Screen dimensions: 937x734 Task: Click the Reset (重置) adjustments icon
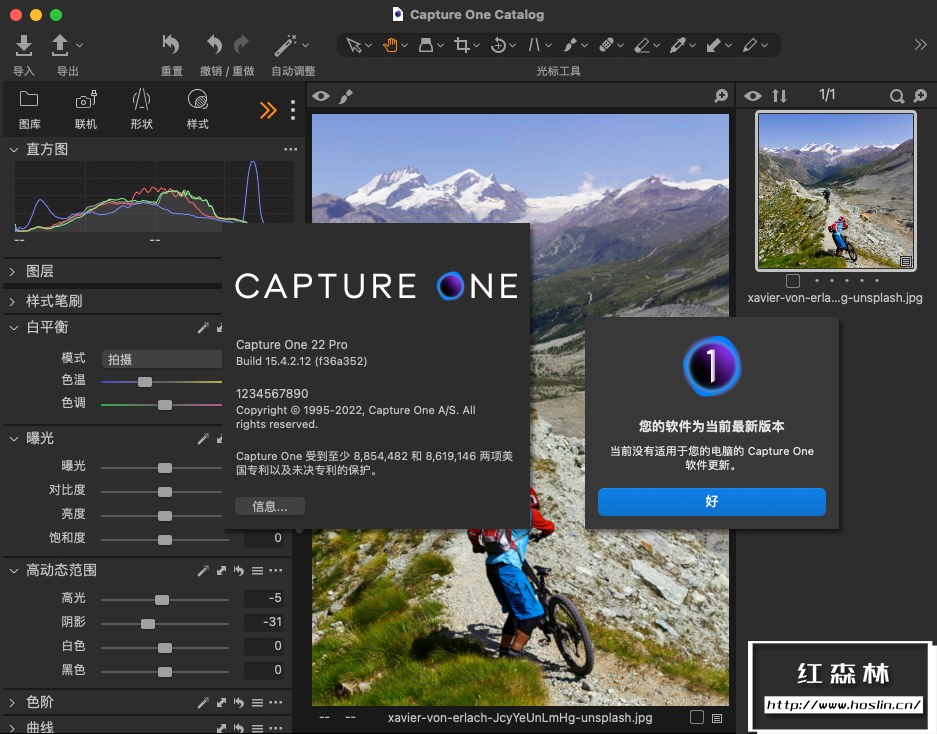coord(171,45)
